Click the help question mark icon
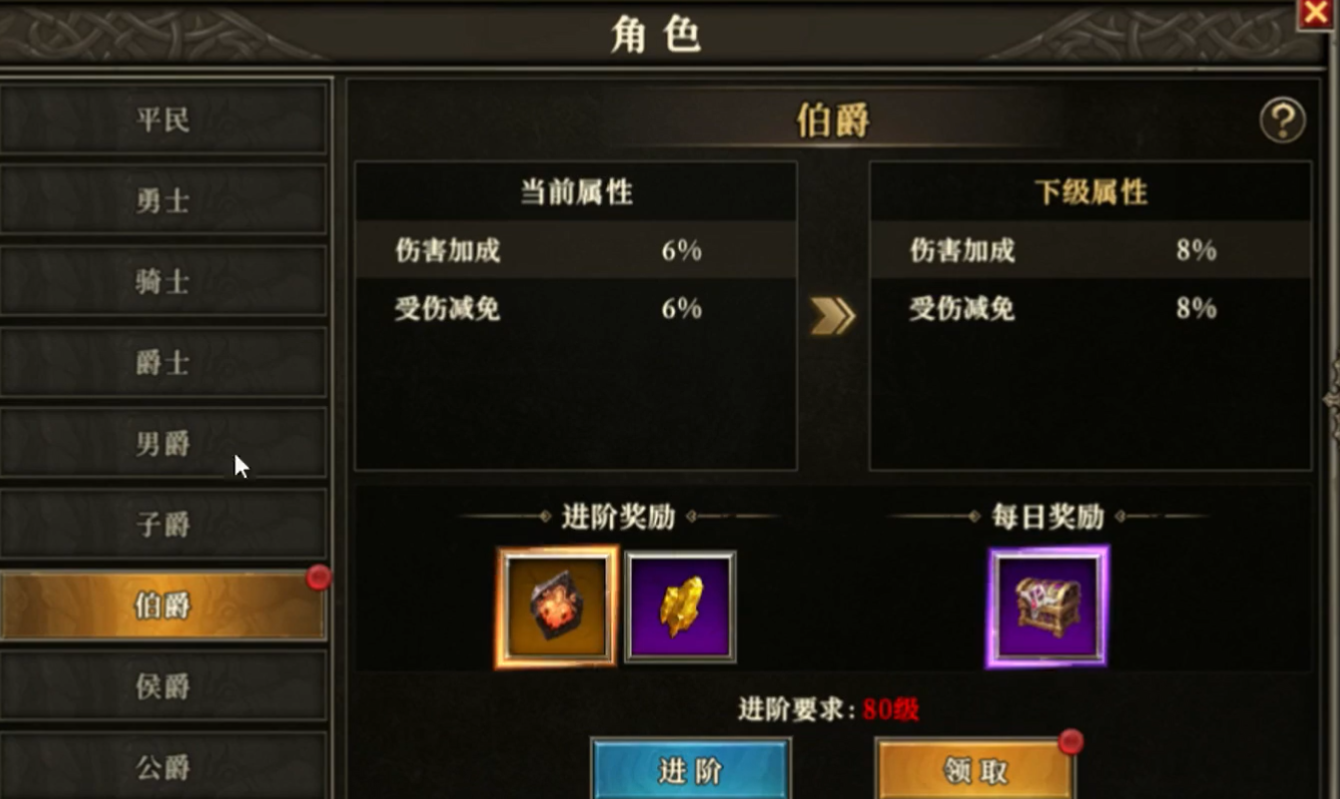The height and width of the screenshot is (799, 1340). coord(1282,122)
